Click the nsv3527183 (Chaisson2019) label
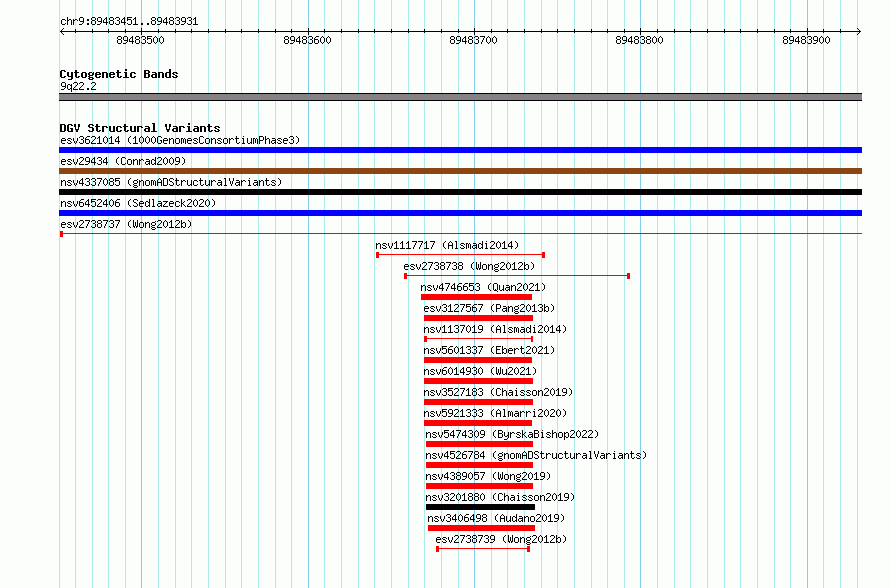 point(498,392)
